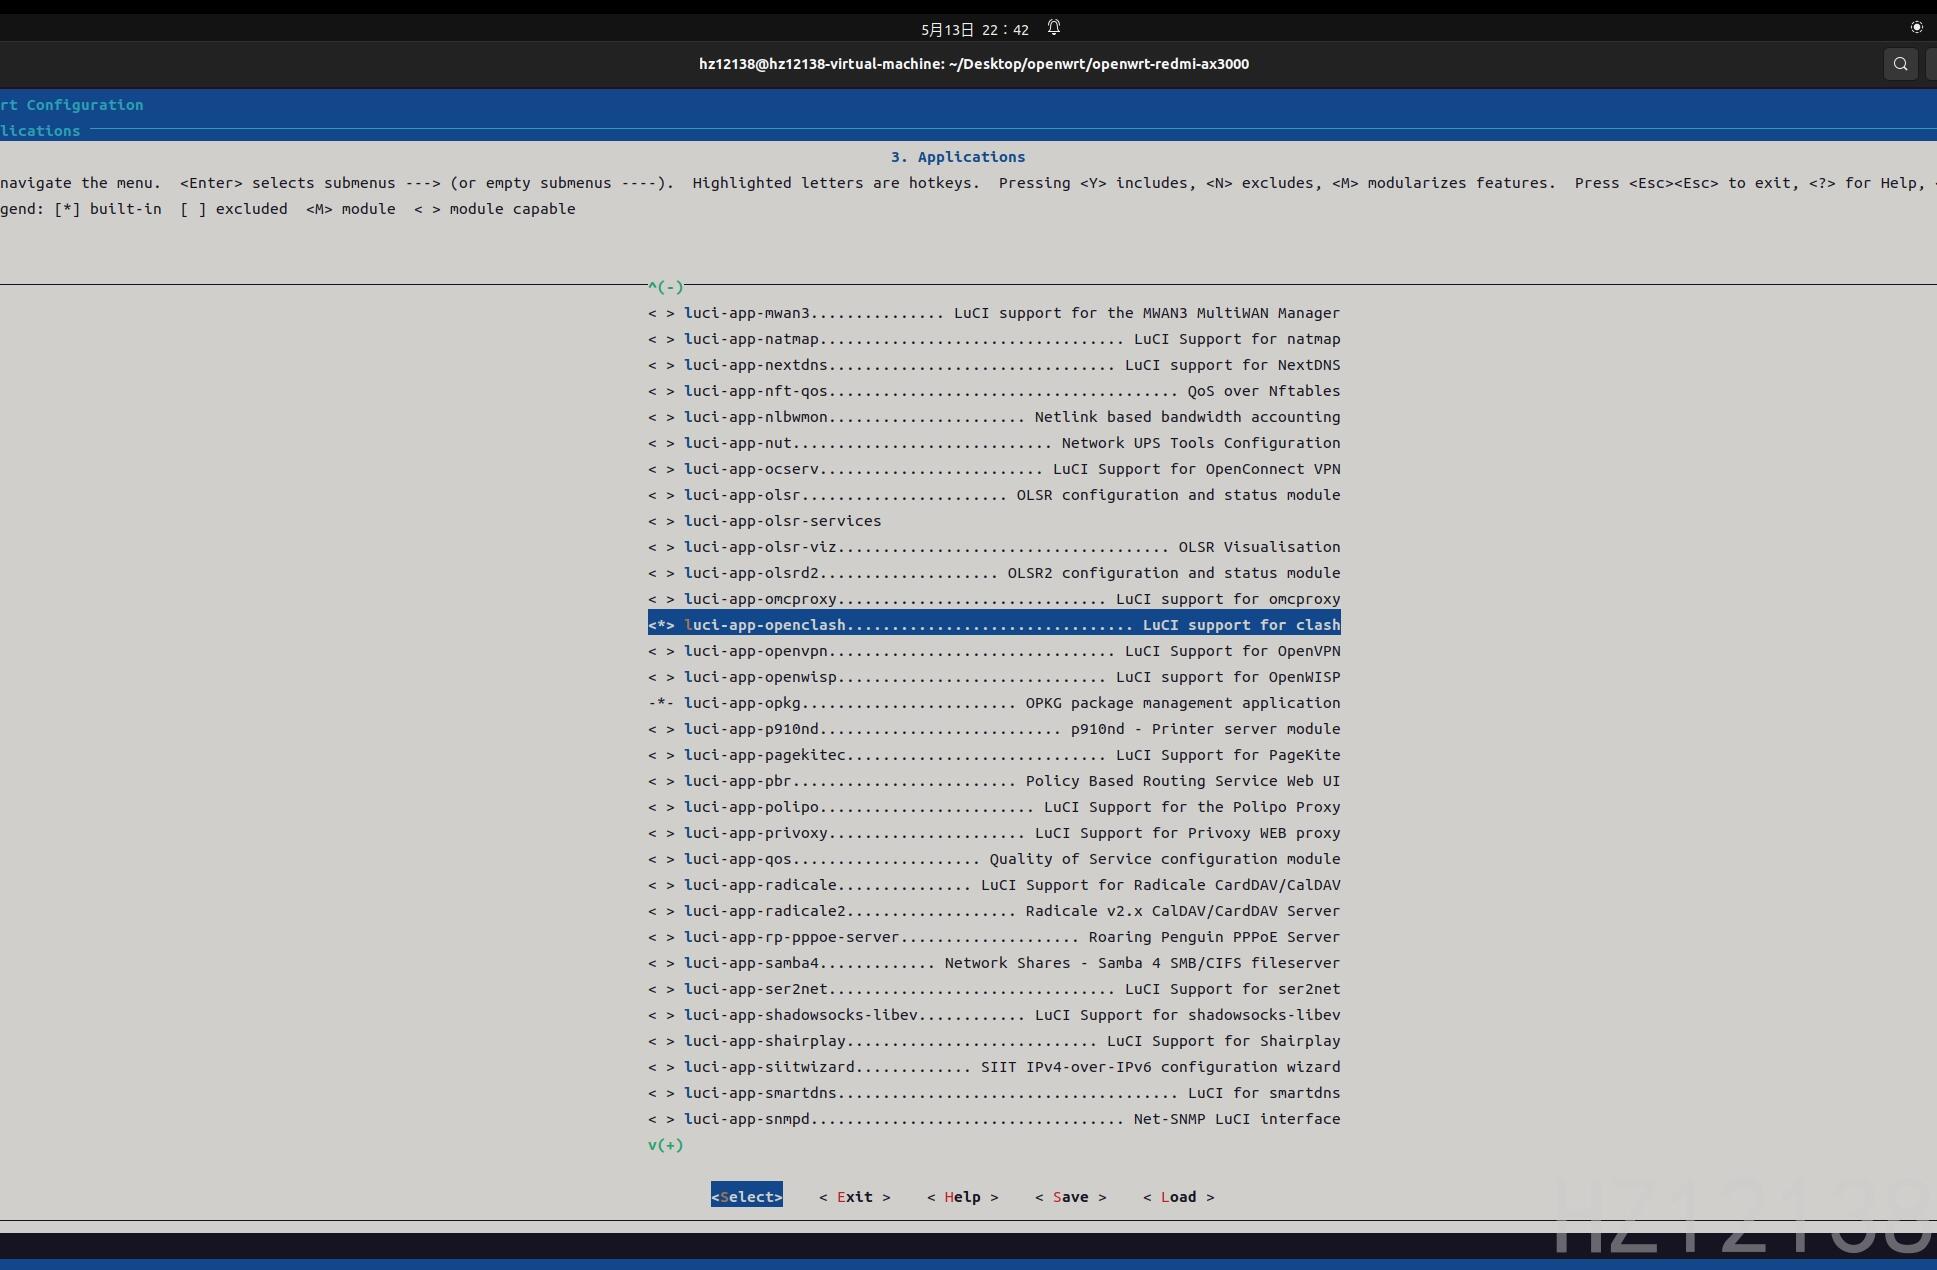1937x1270 pixels.
Task: Click the luci-app-smartdns row
Action: click(994, 1093)
